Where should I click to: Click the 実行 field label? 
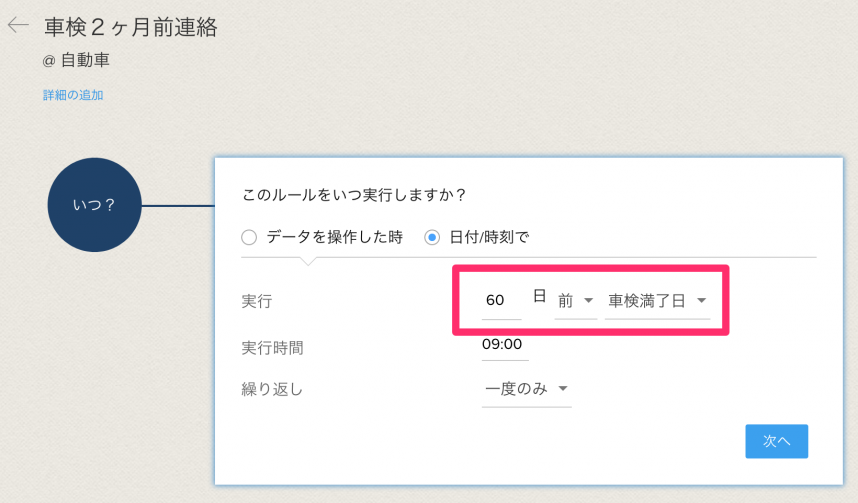[x=257, y=301]
